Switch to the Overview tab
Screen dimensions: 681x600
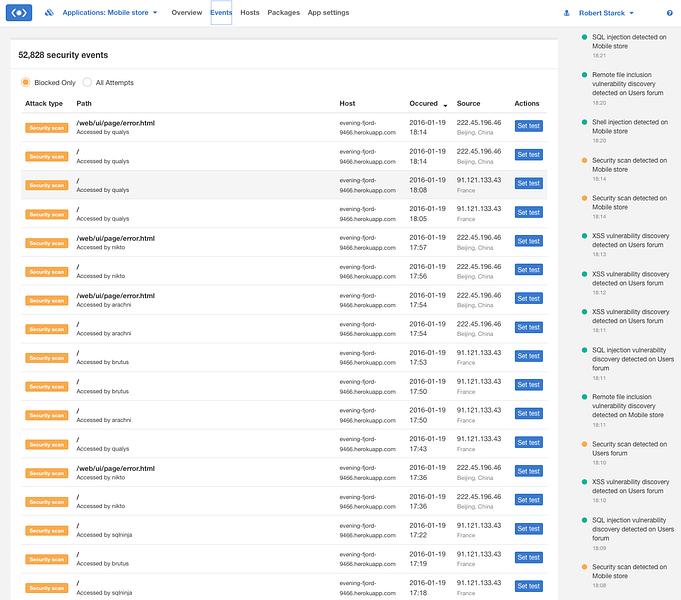tap(187, 13)
